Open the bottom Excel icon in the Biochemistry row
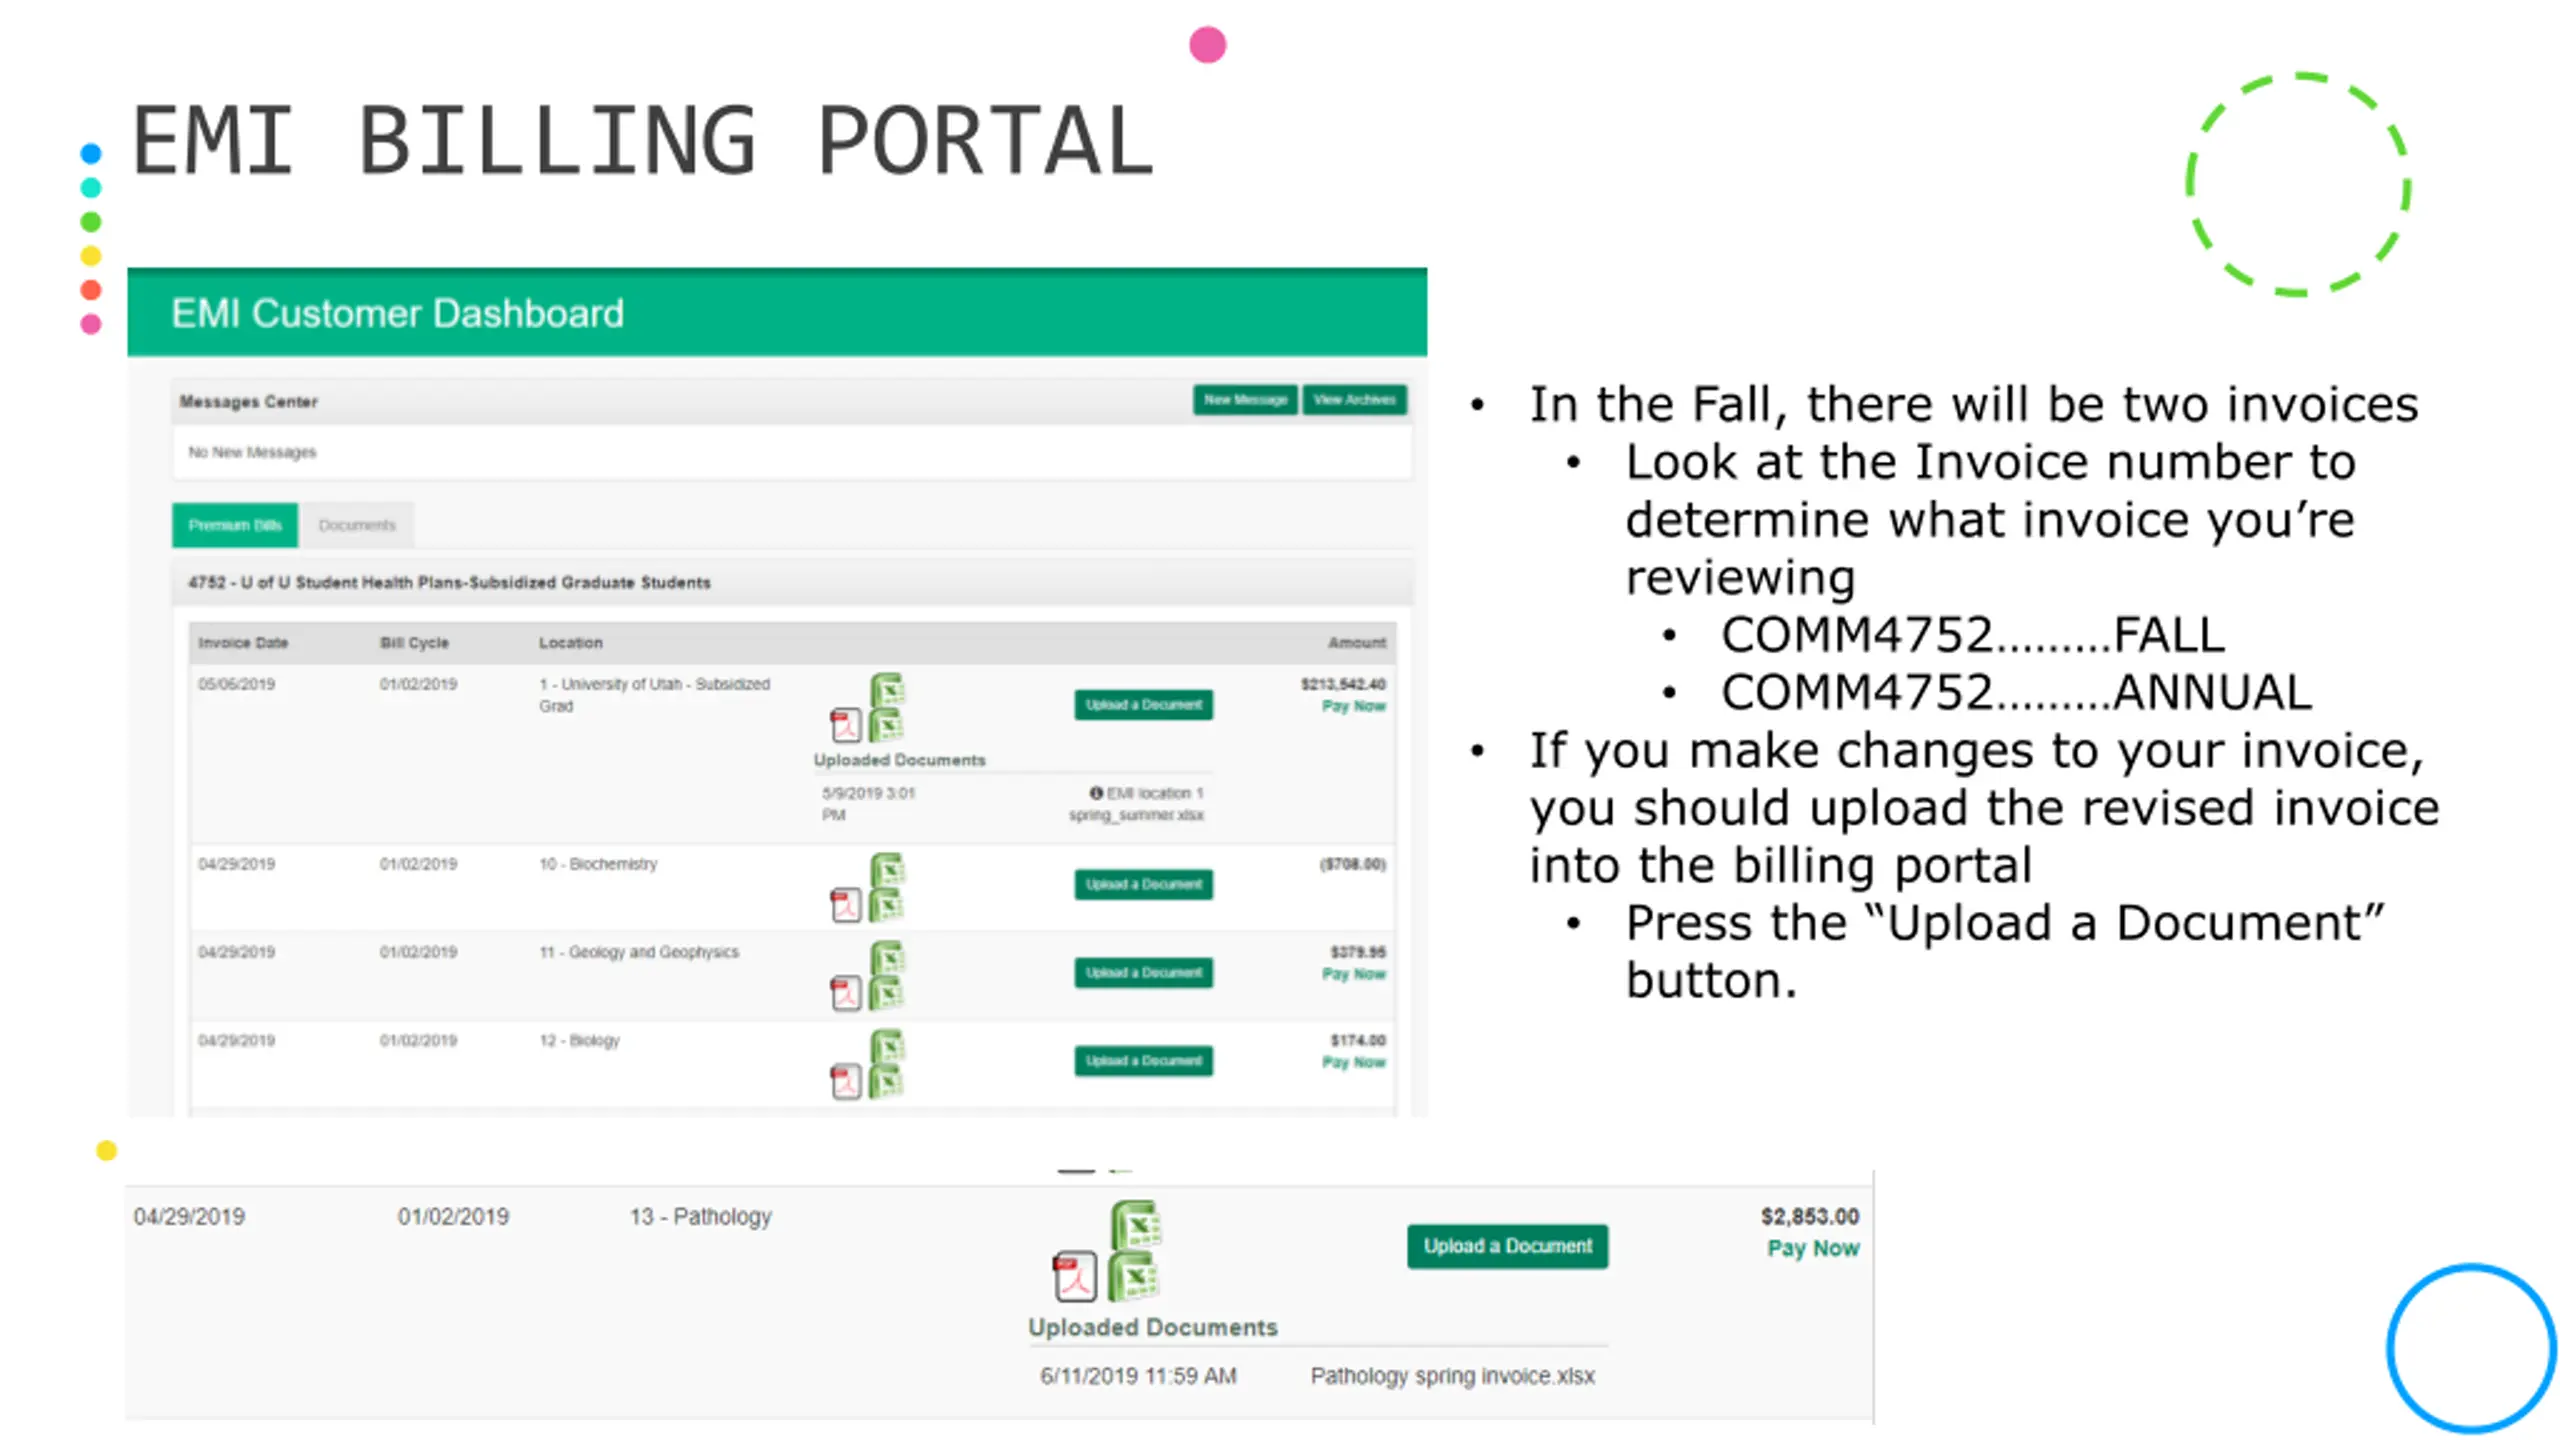Viewport: 2560px width, 1440px height. (887, 906)
